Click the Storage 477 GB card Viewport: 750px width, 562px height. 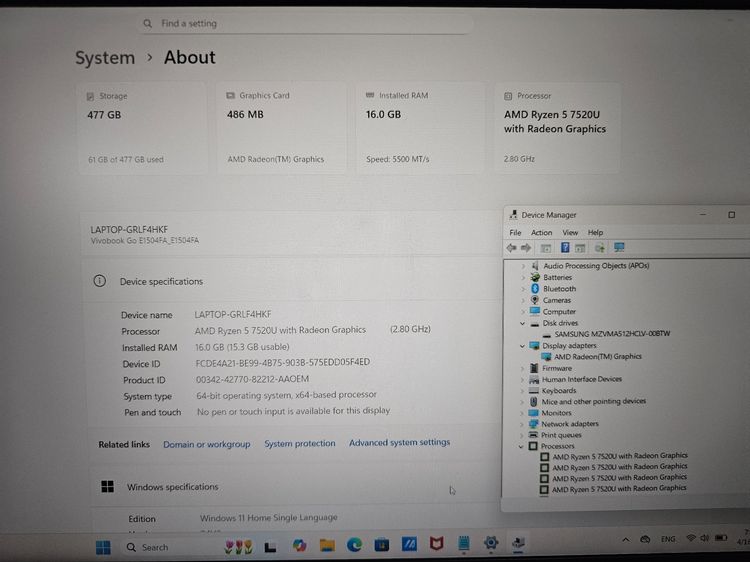[142, 128]
